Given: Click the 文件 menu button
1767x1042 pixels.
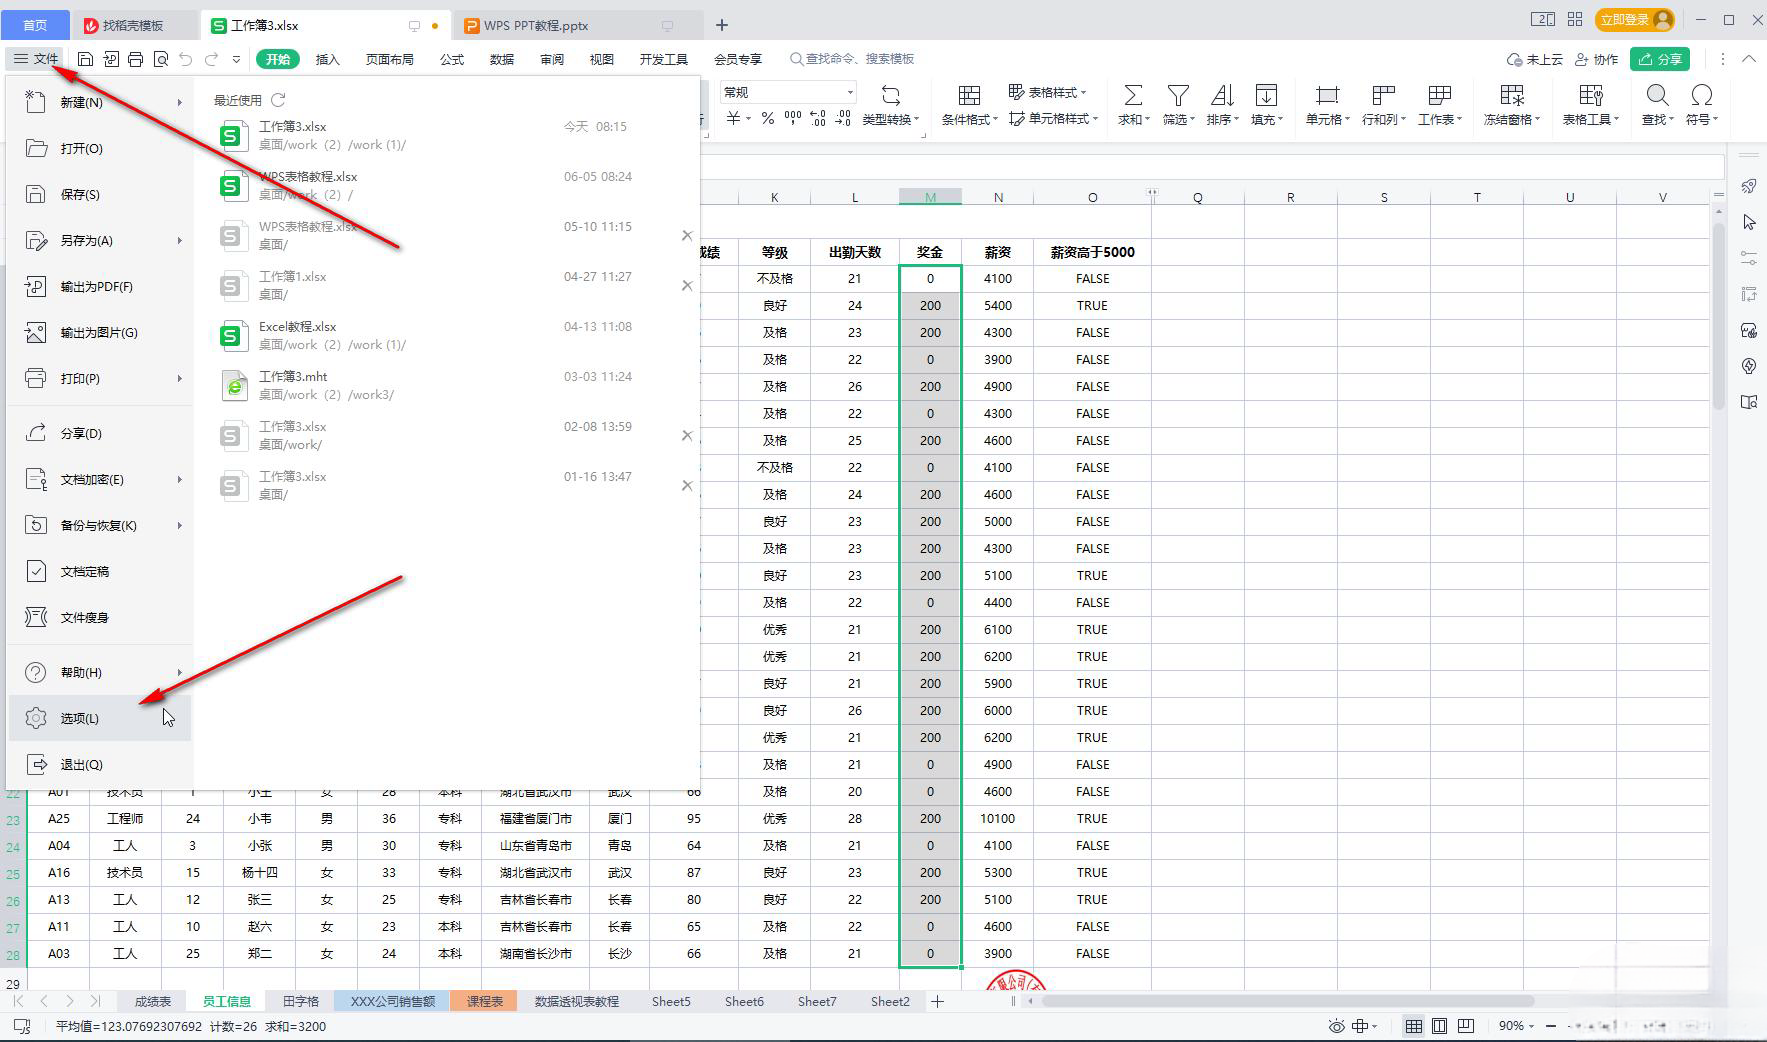Looking at the screenshot, I should click(35, 59).
